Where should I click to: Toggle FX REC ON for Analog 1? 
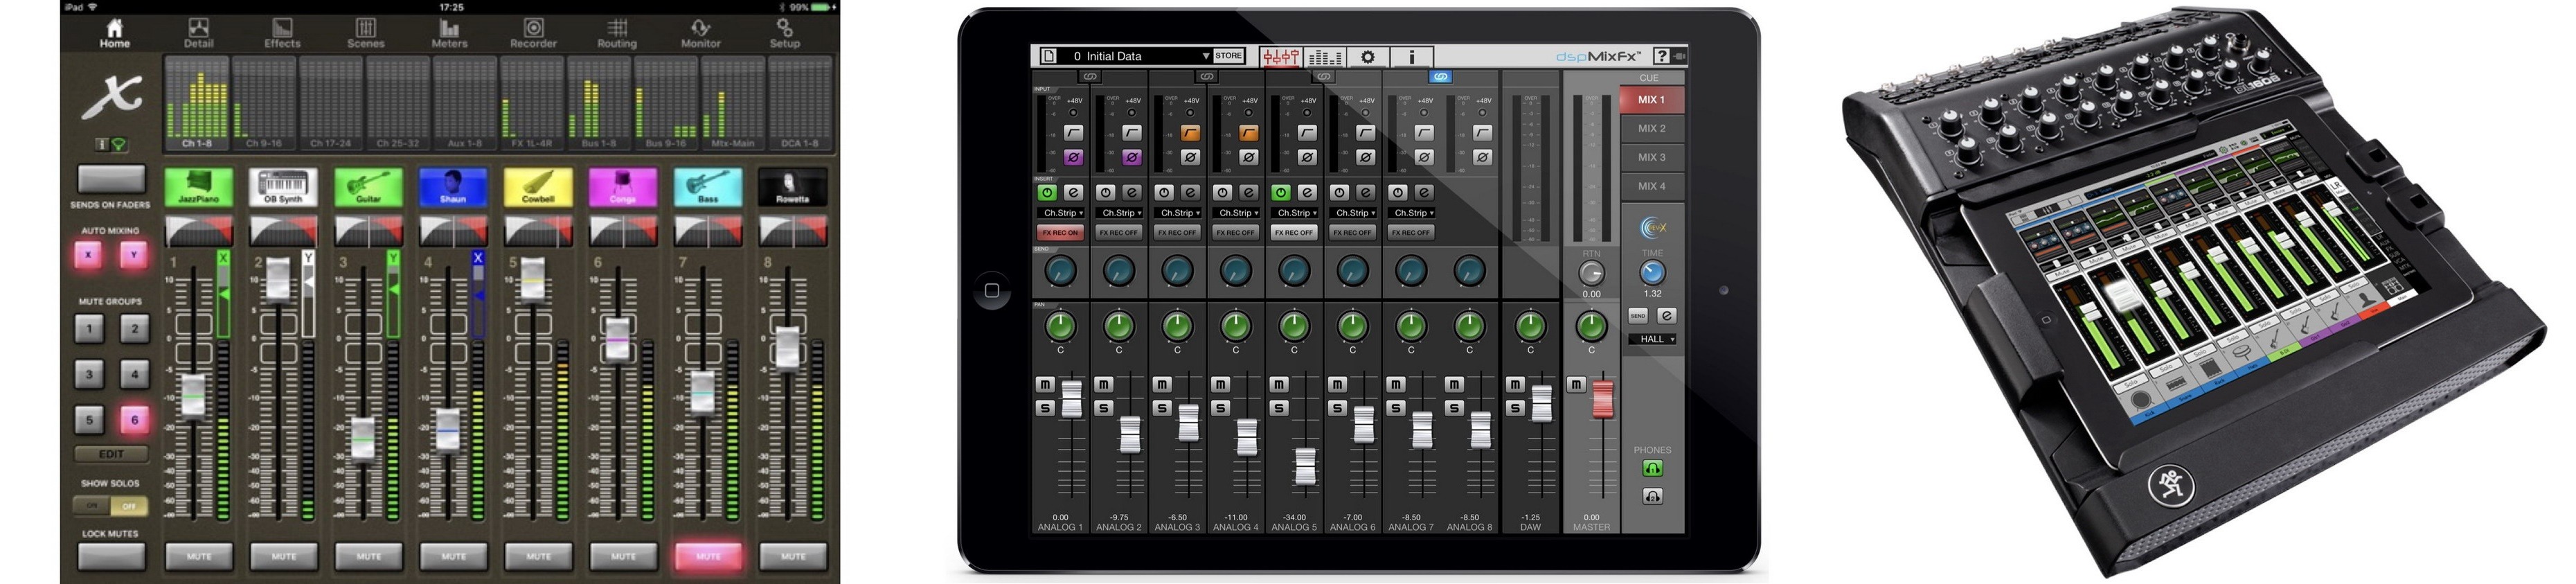coord(1060,232)
